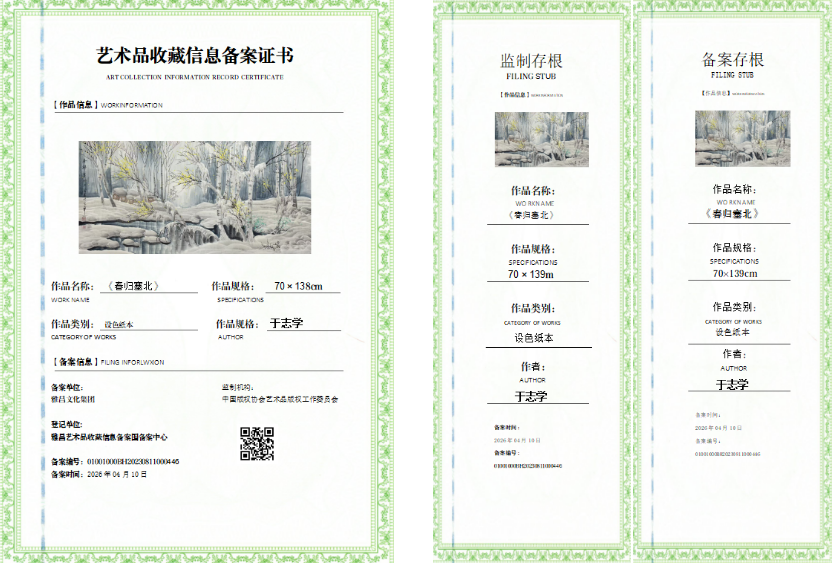Click the 作品类别 label in the 备案存根 stub
Screen dimensions: 833x563
click(734, 307)
